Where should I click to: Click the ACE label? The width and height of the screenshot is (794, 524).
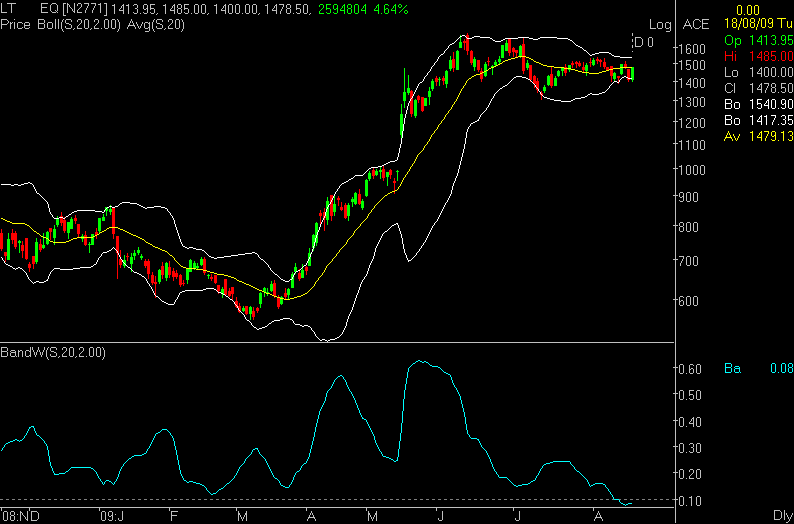[697, 25]
